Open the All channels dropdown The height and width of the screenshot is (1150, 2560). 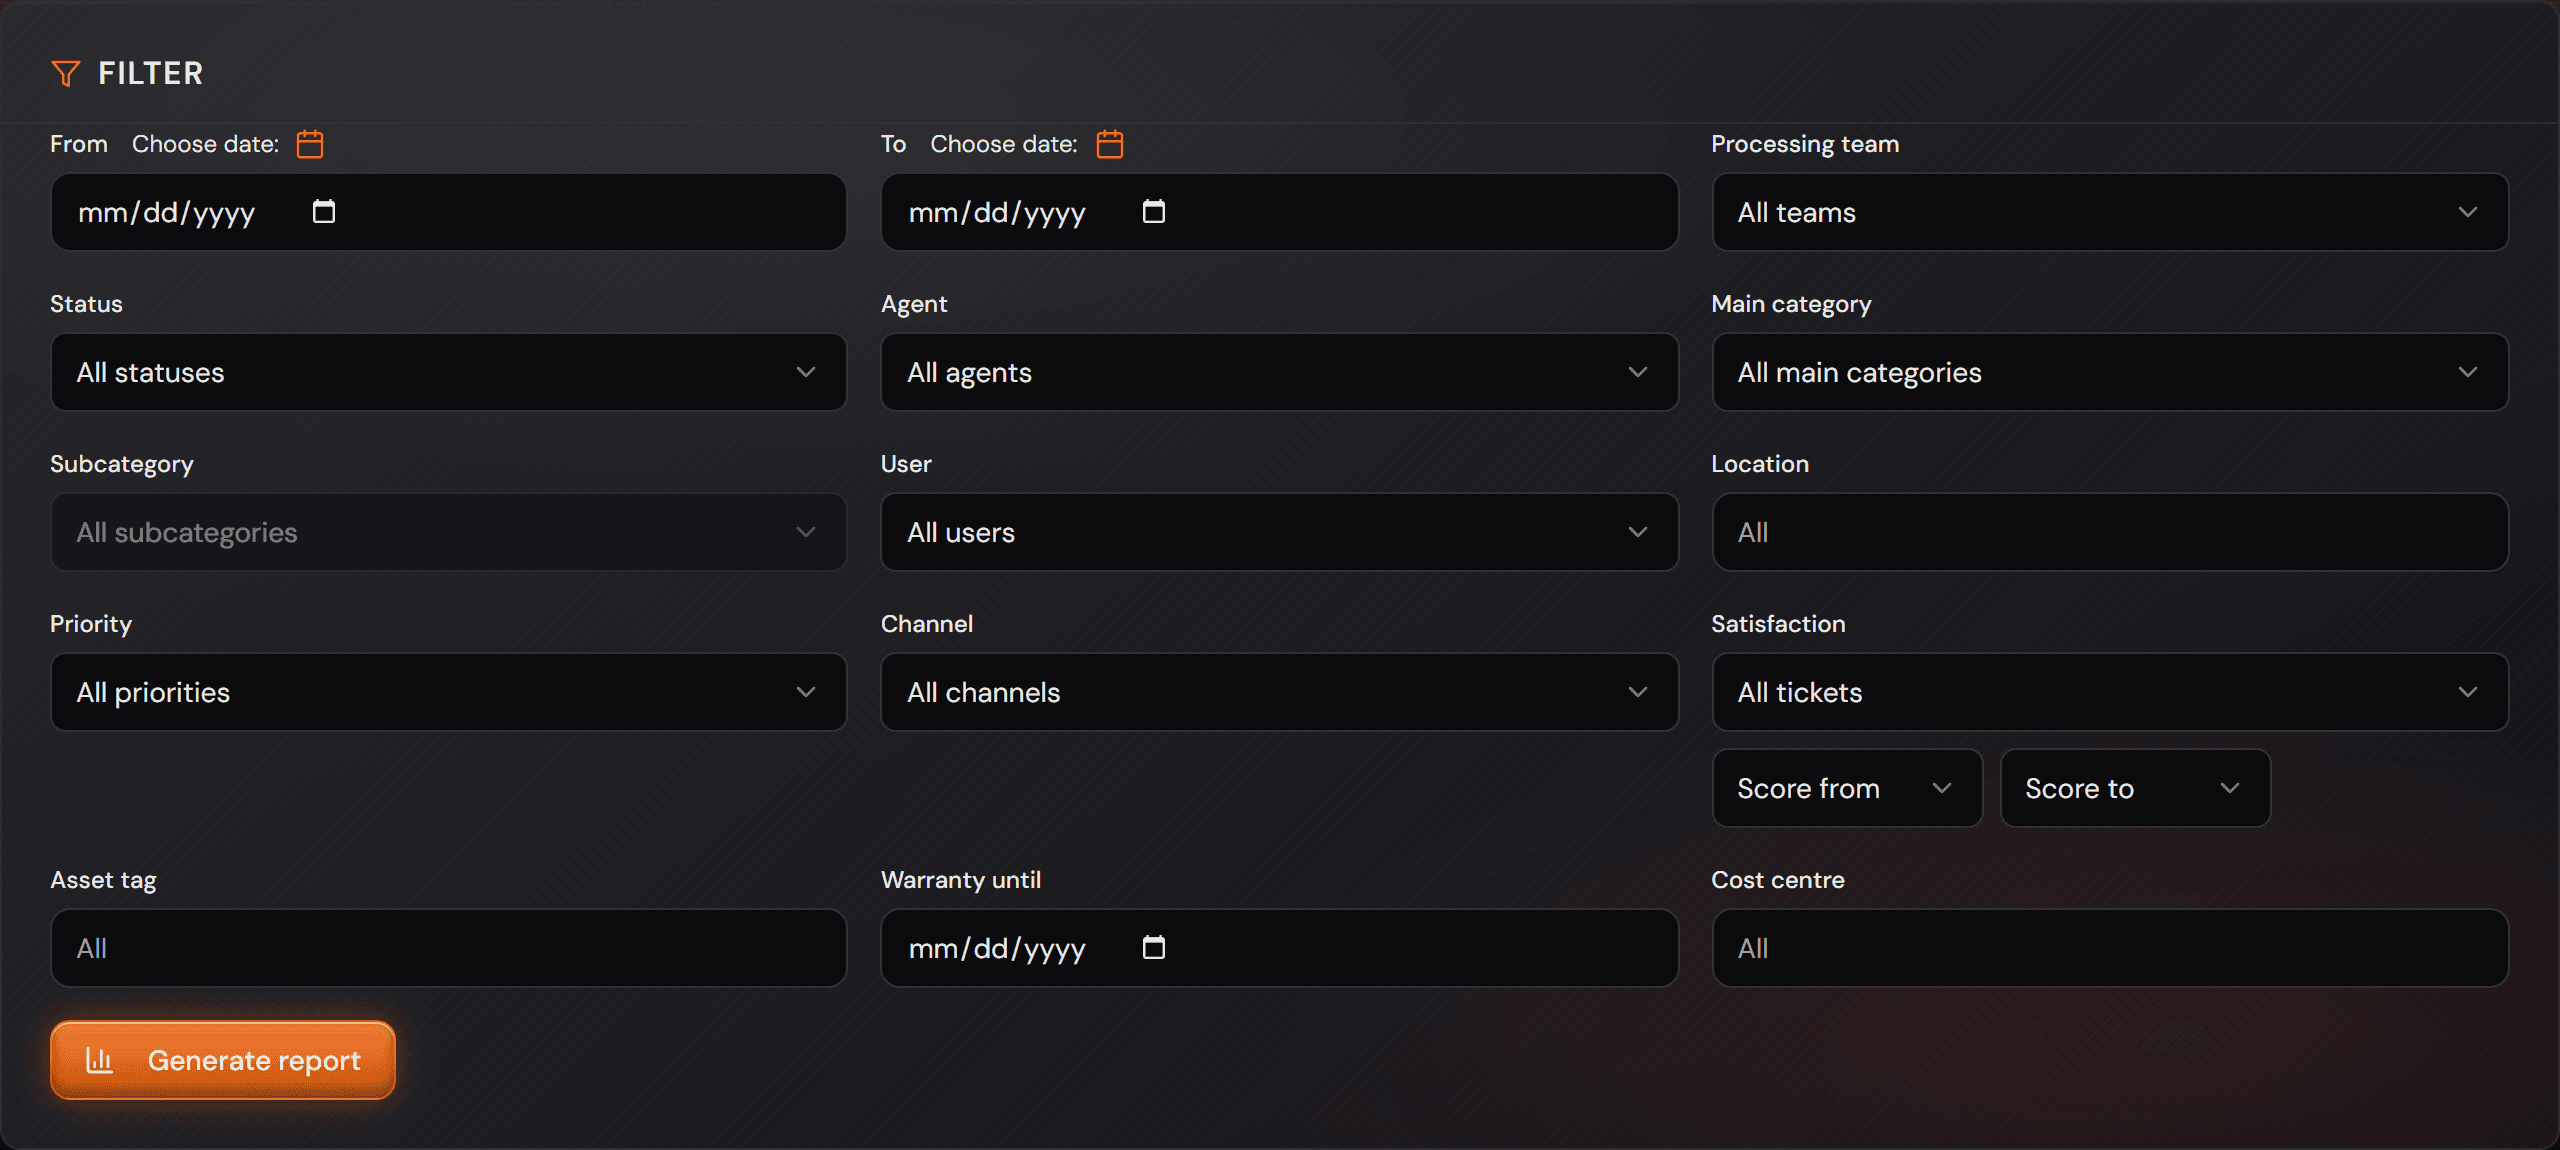click(x=1279, y=692)
